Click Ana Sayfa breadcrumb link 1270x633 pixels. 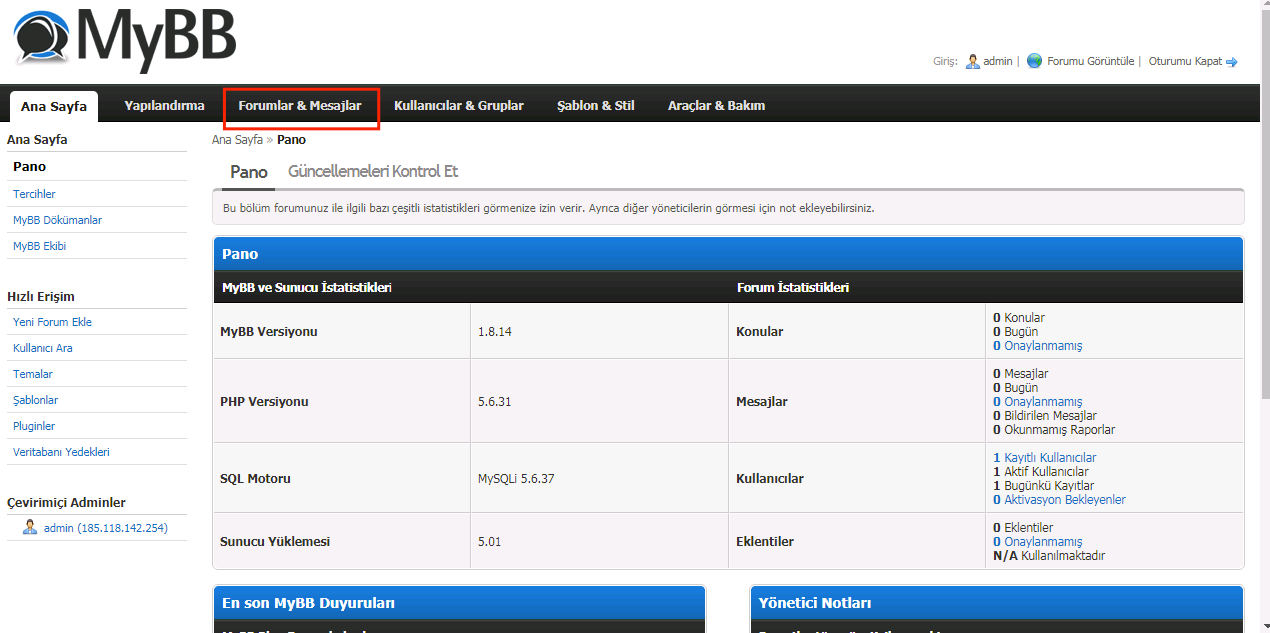pos(237,140)
